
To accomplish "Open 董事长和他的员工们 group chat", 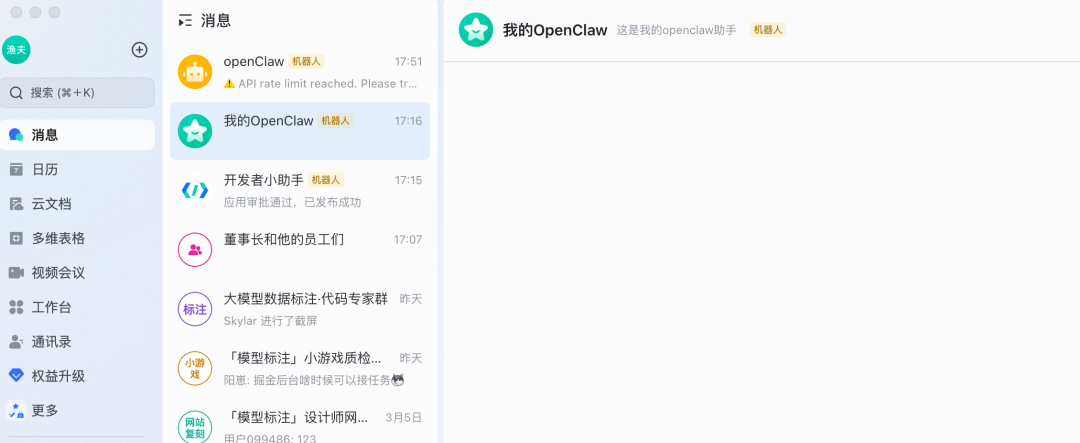I will (x=300, y=249).
